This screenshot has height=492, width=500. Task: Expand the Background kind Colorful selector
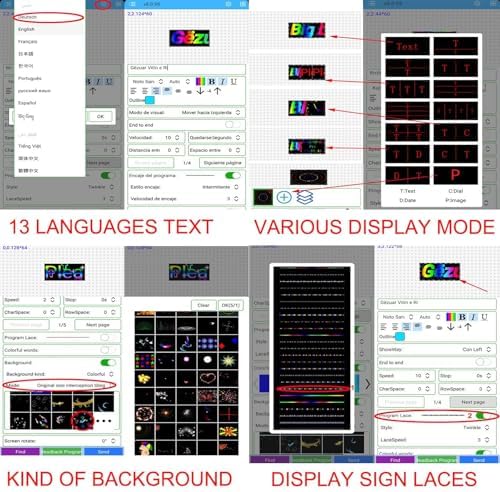point(100,374)
